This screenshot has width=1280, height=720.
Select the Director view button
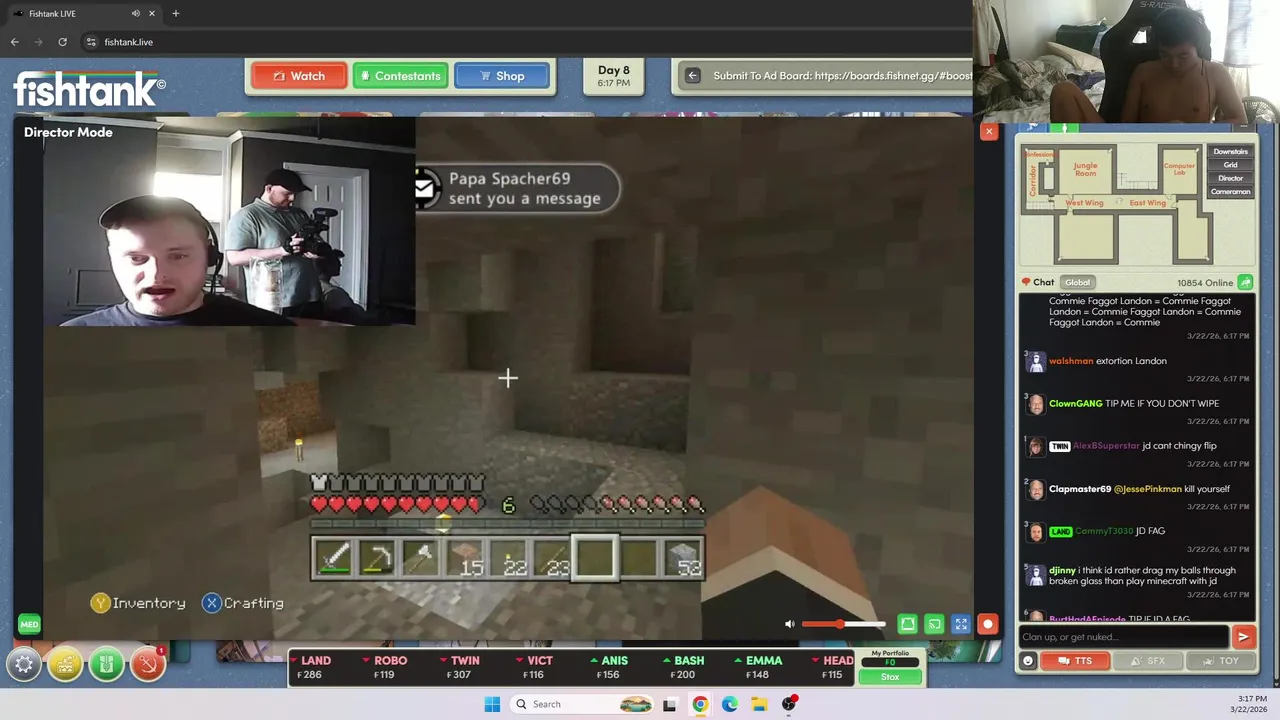[x=1230, y=178]
